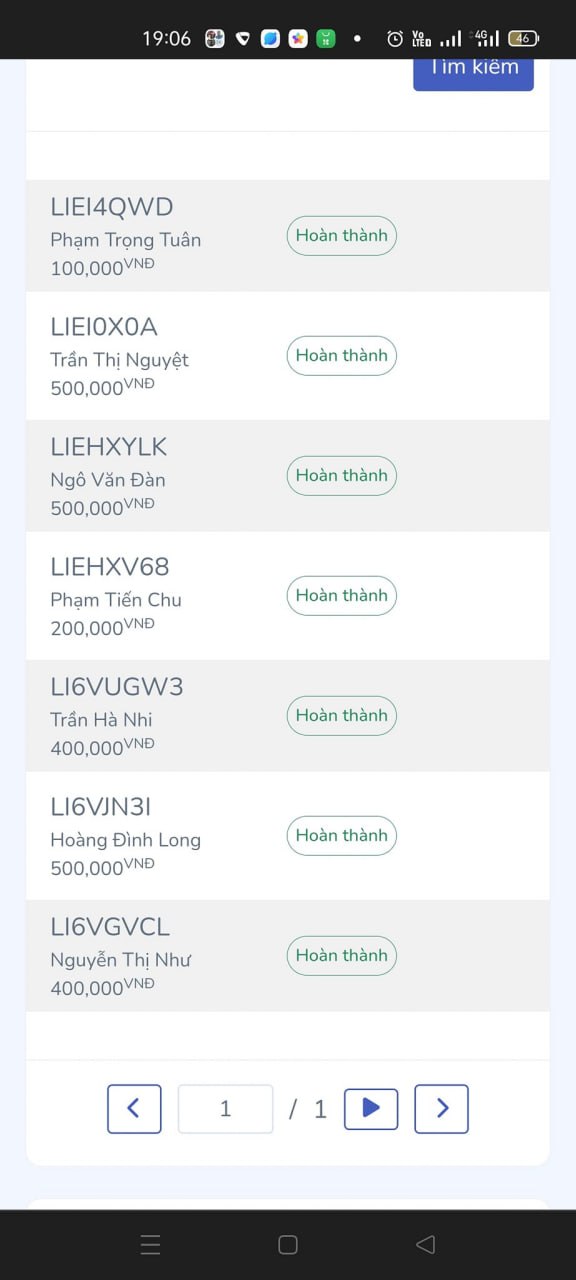Click Hoàn thành badge for Hoàng Đình Long

pos(341,835)
